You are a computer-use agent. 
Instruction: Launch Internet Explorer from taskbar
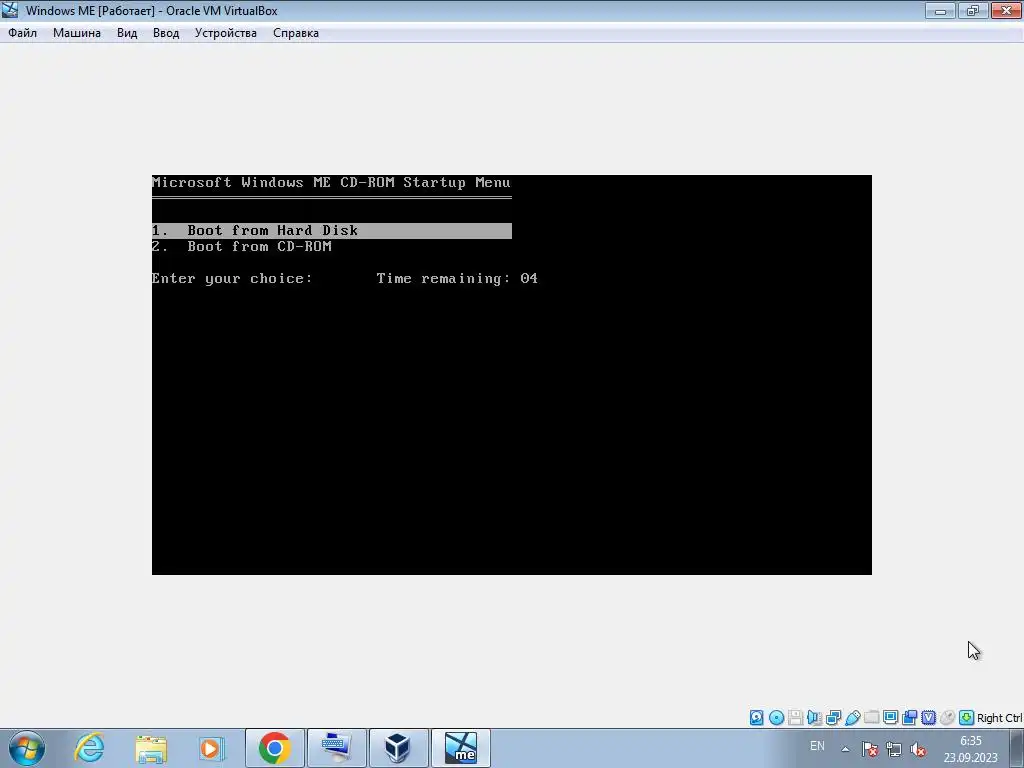(89, 748)
